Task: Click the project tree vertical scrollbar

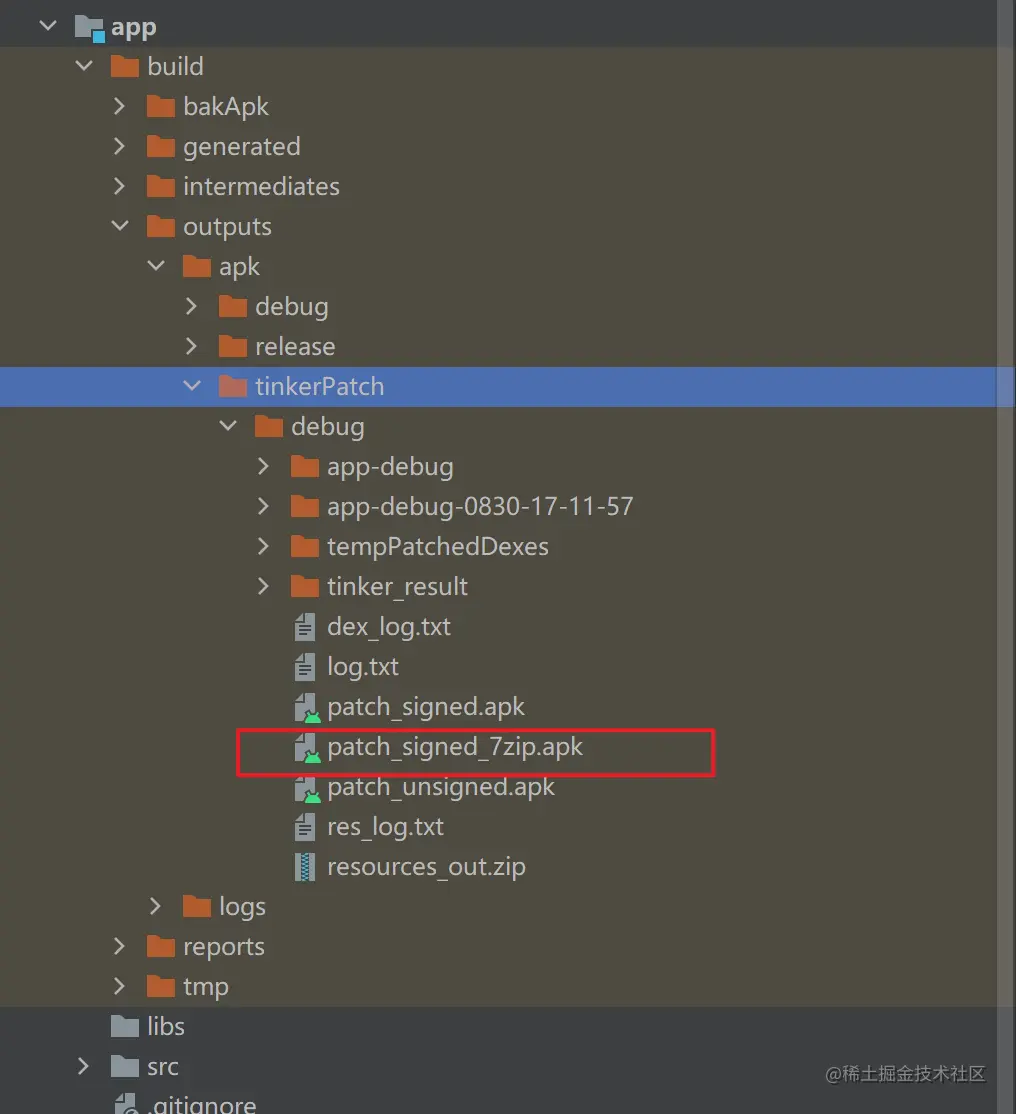Action: [x=1005, y=557]
